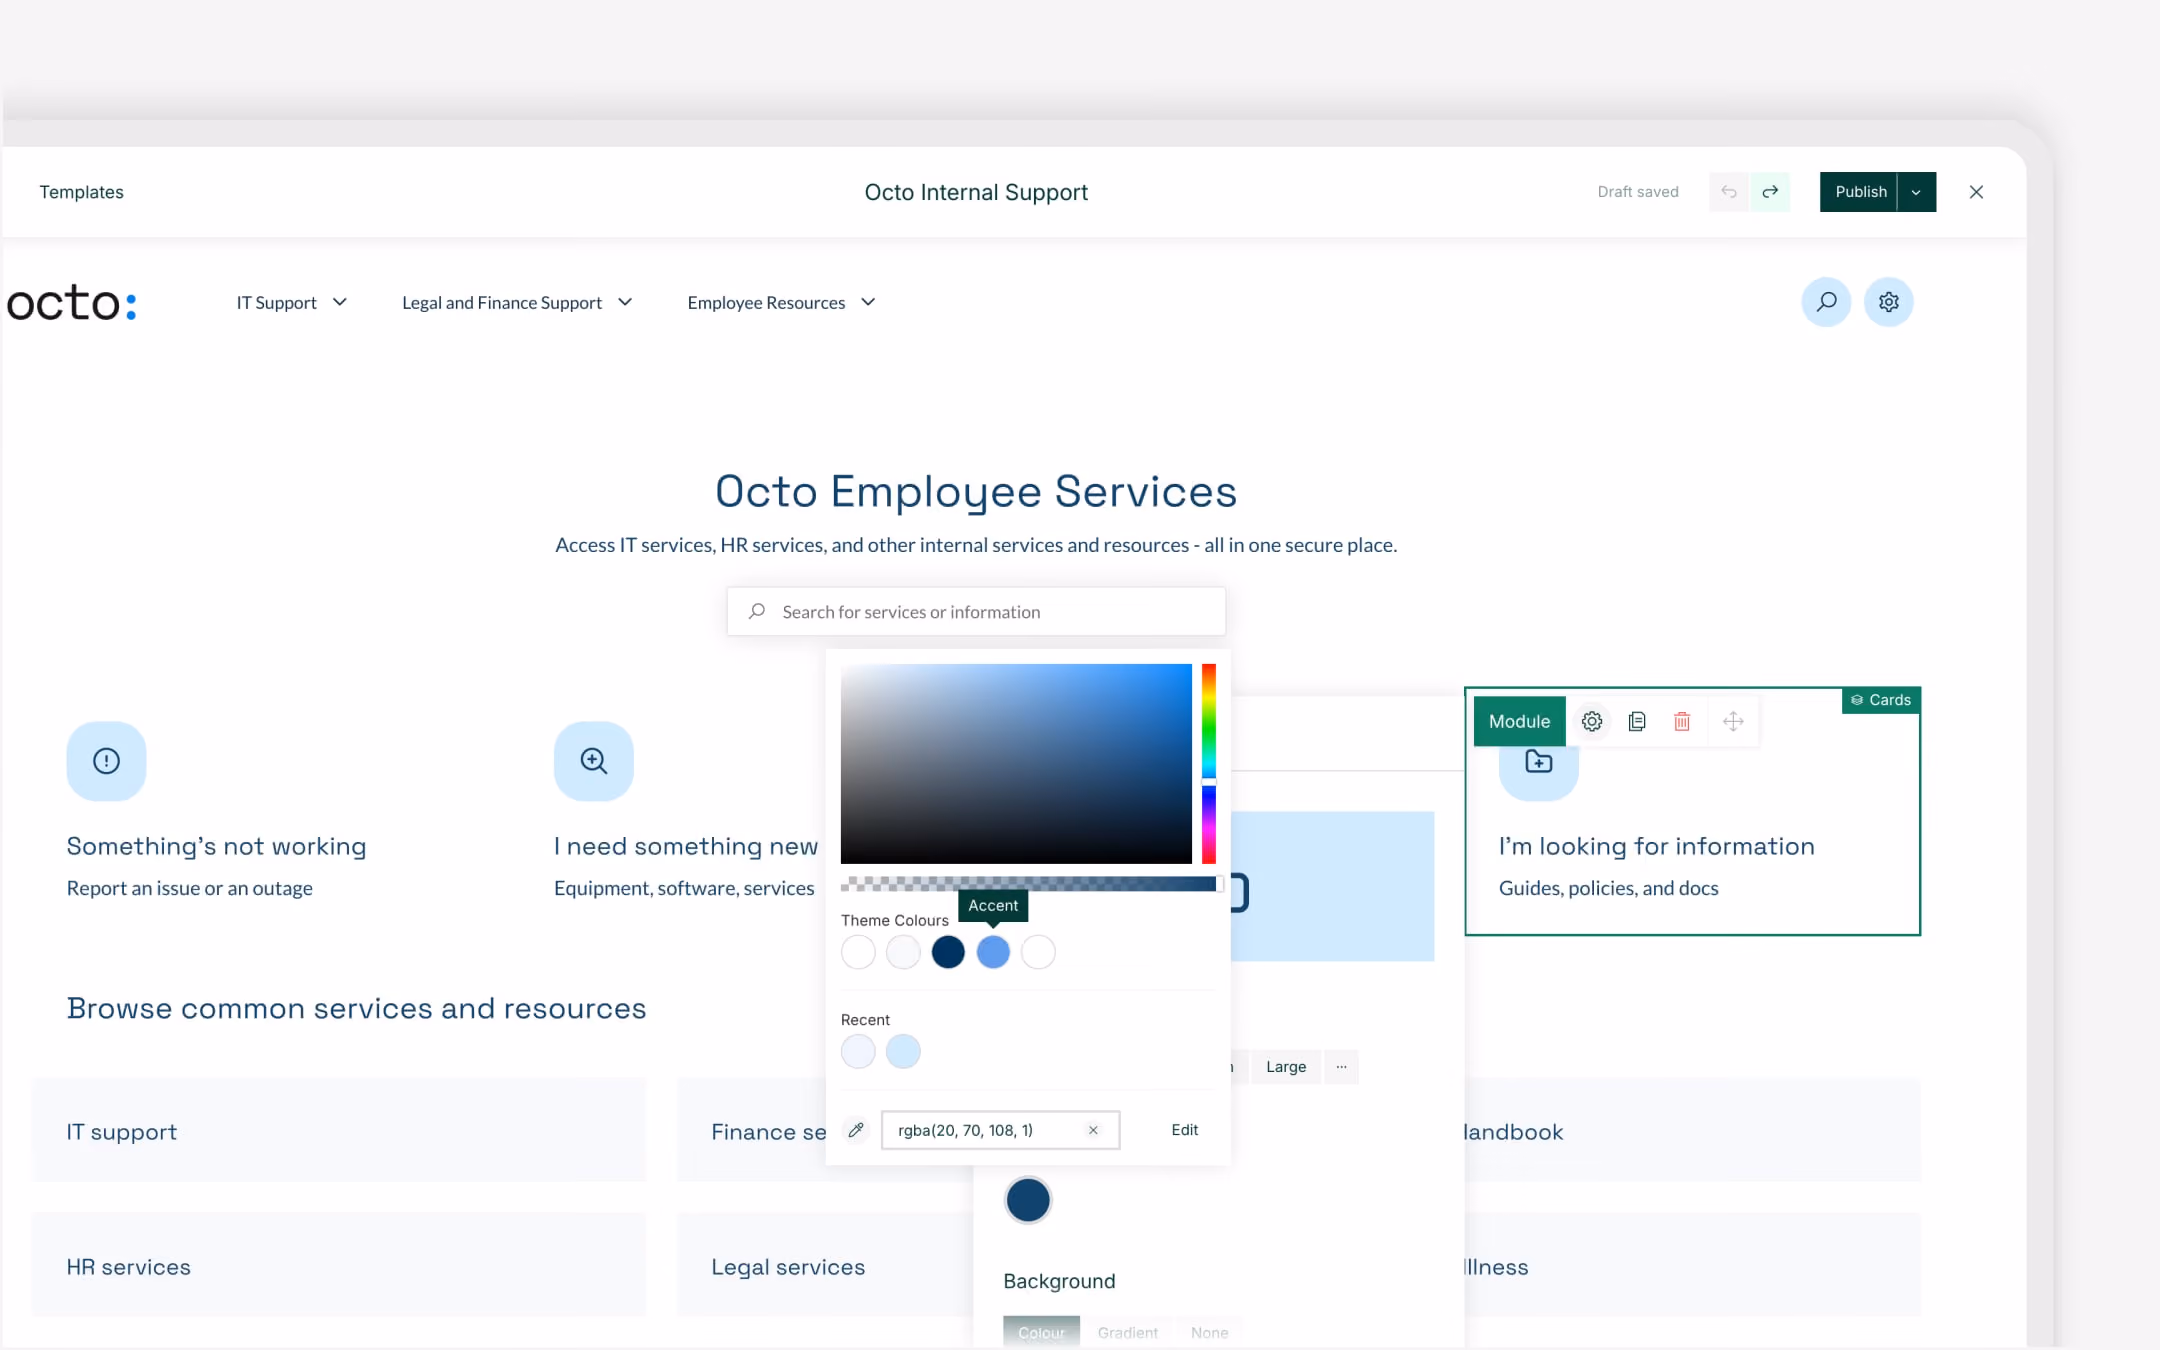The height and width of the screenshot is (1350, 2160).
Task: Click the search services input field
Action: [x=976, y=612]
